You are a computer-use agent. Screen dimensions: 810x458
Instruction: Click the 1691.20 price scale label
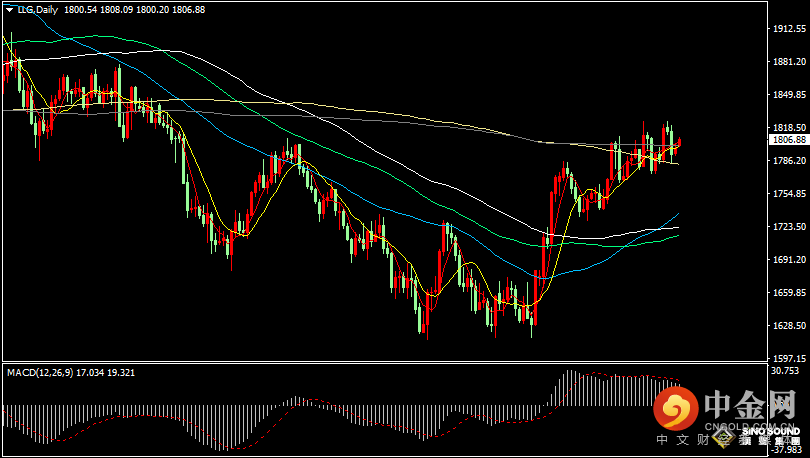tap(789, 260)
